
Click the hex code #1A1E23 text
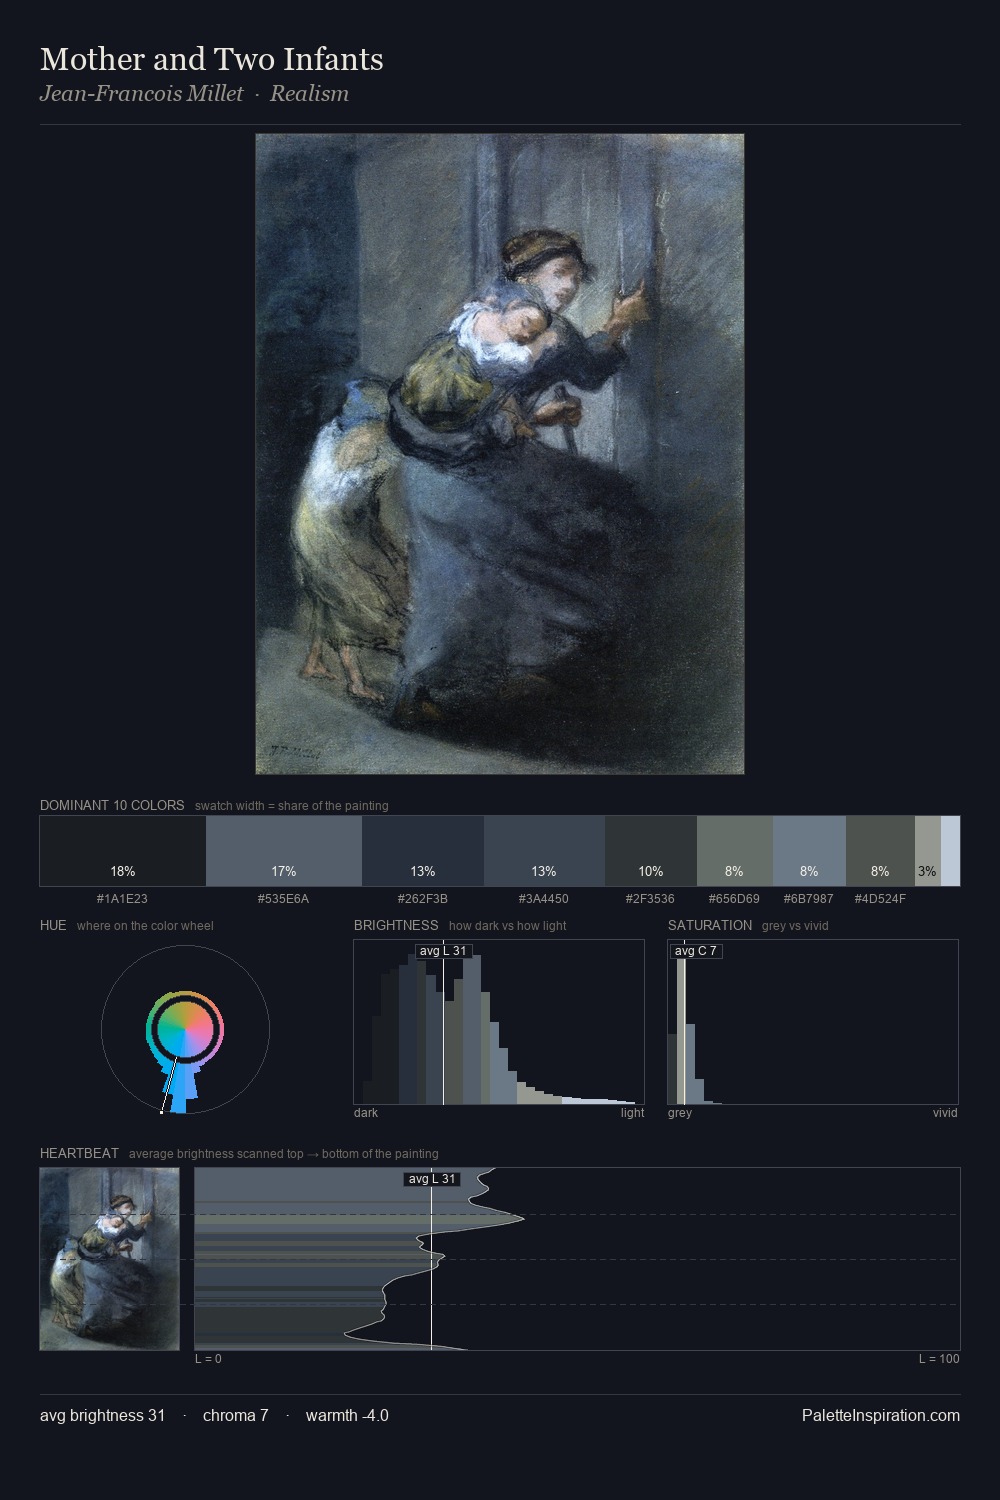point(122,898)
